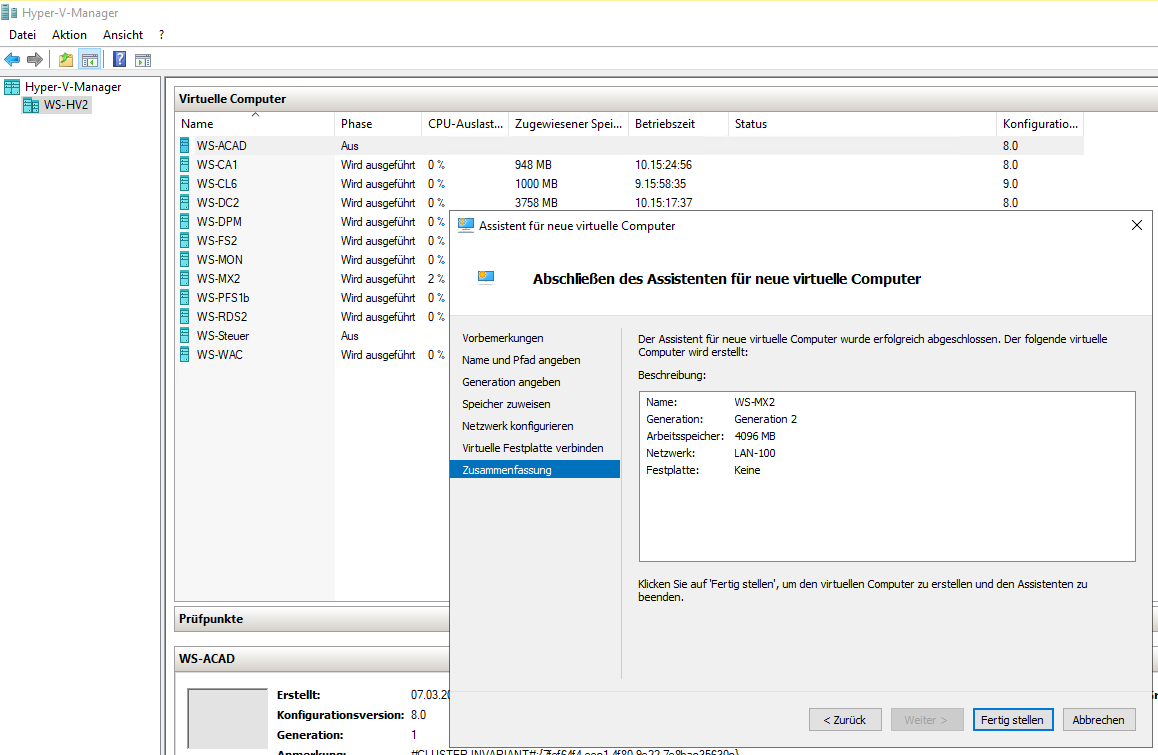Screen dimensions: 1158x755
Task: Sort by Zugewiesener Speicher column header
Action: click(569, 124)
